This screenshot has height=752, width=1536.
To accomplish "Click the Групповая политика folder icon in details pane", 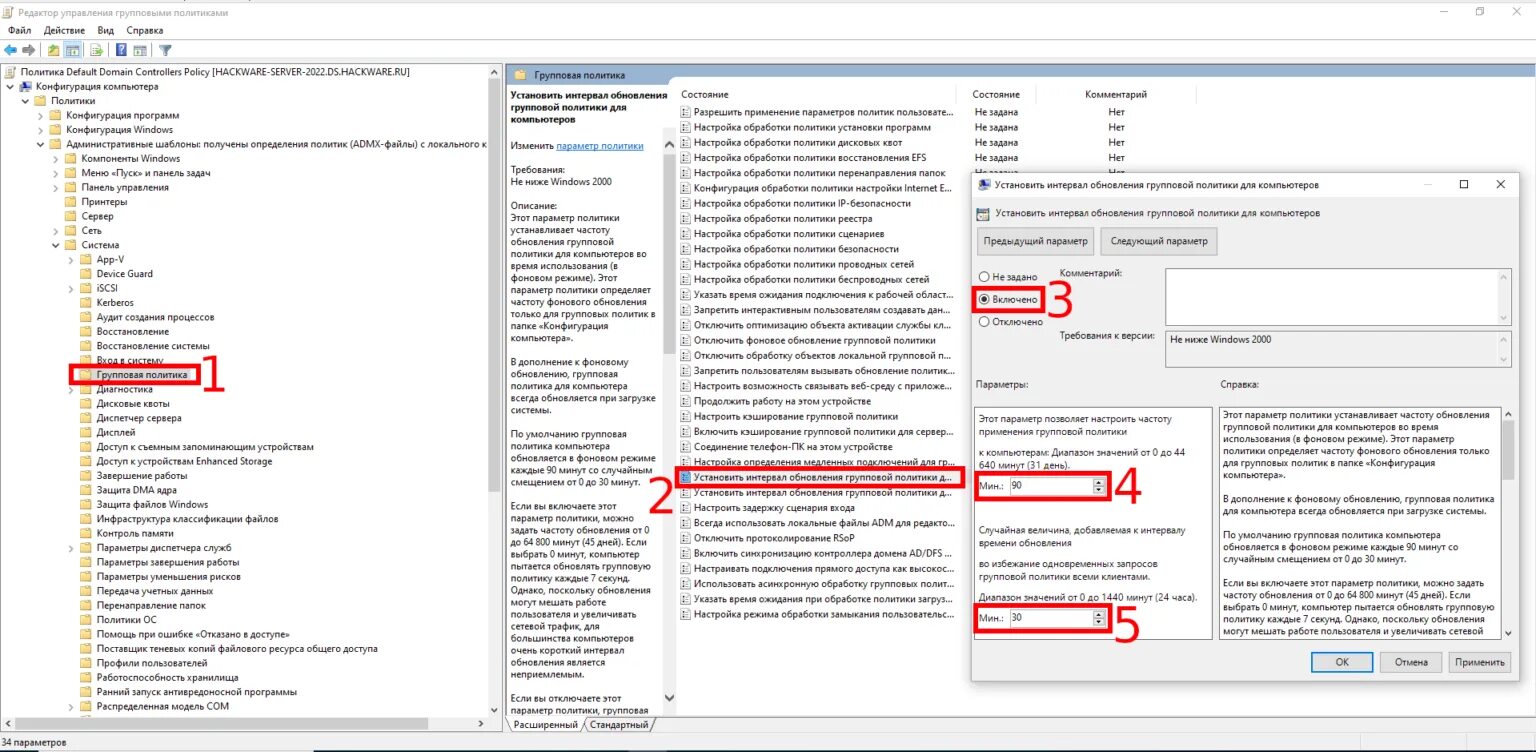I will [519, 74].
